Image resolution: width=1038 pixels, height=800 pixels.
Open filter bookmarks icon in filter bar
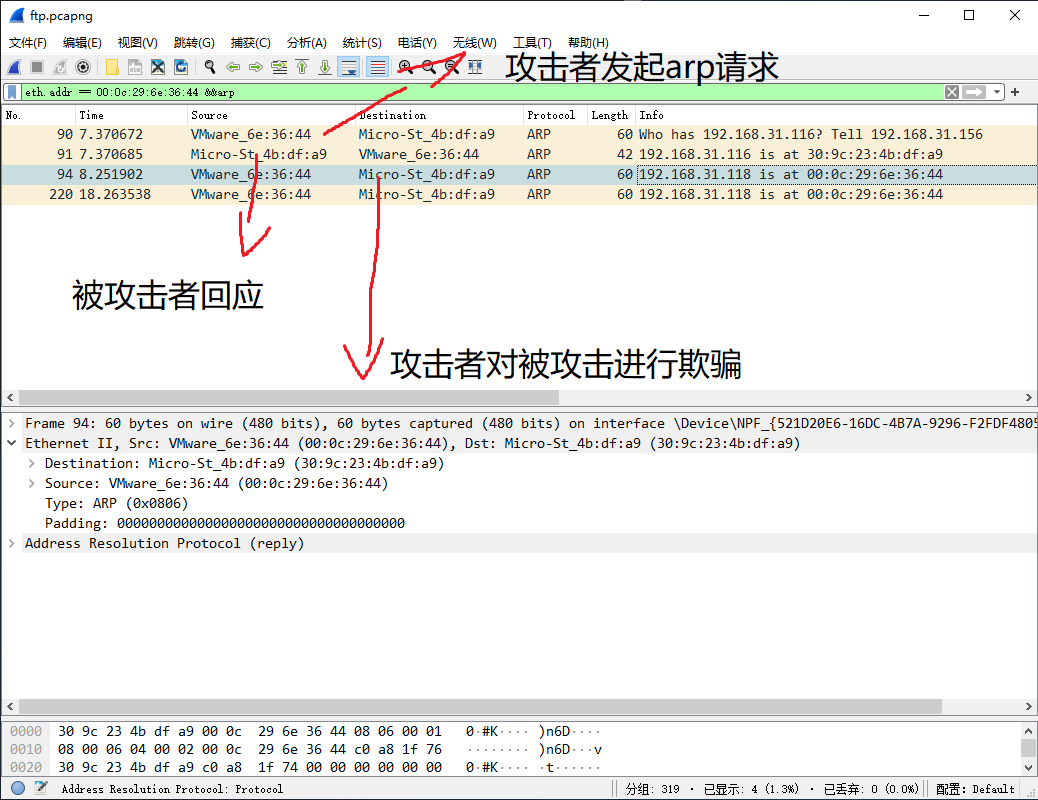12,92
